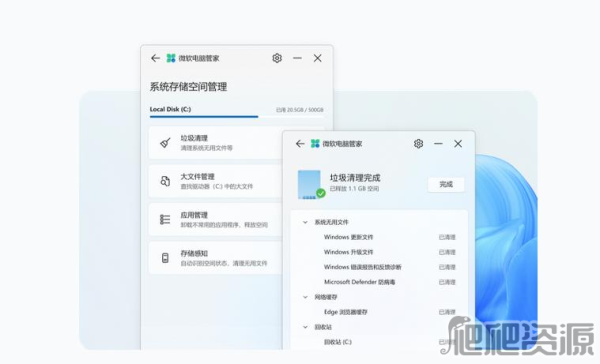
Task: Click the Local Disk (C:) usage bar
Action: pos(236,116)
